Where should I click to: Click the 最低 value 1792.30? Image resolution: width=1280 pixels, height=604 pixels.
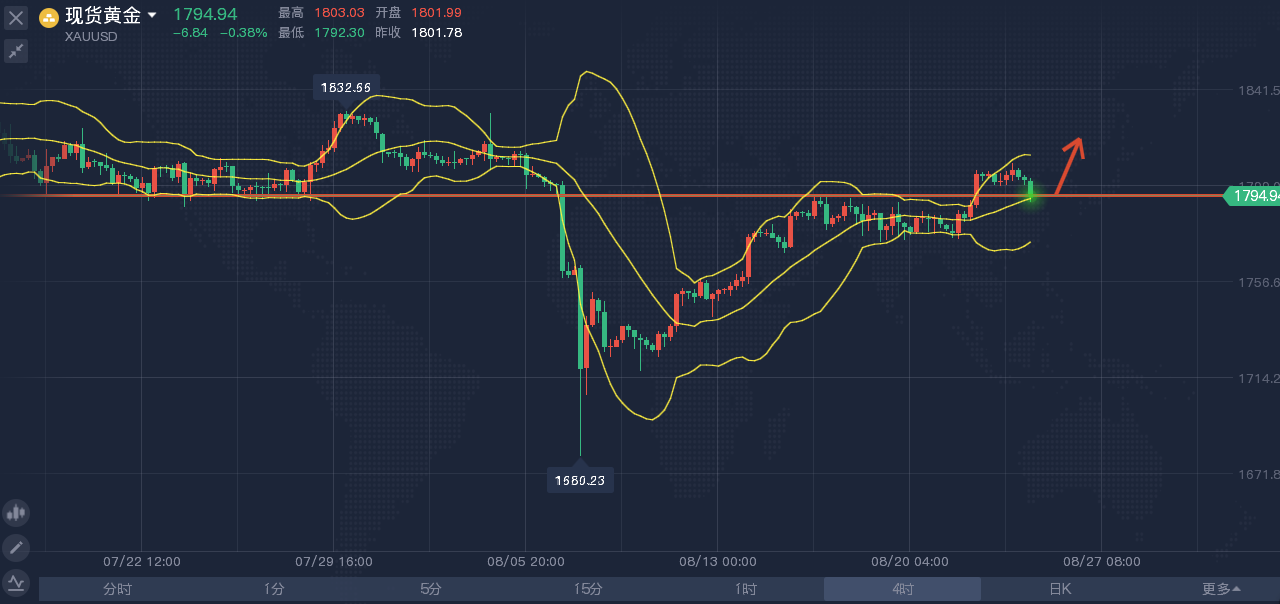tap(338, 33)
